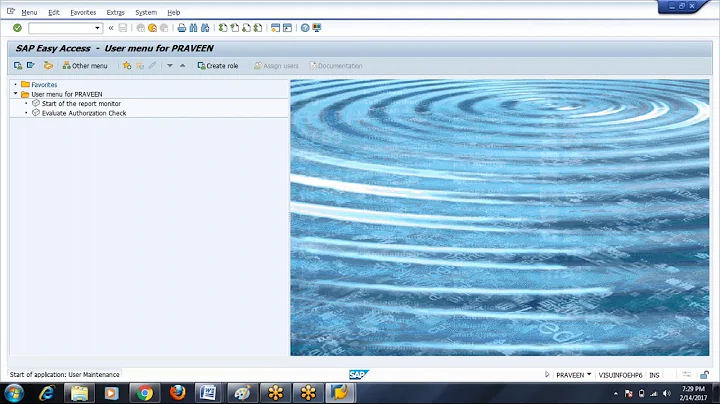Click the Find Next binoculars icon

coord(205,28)
